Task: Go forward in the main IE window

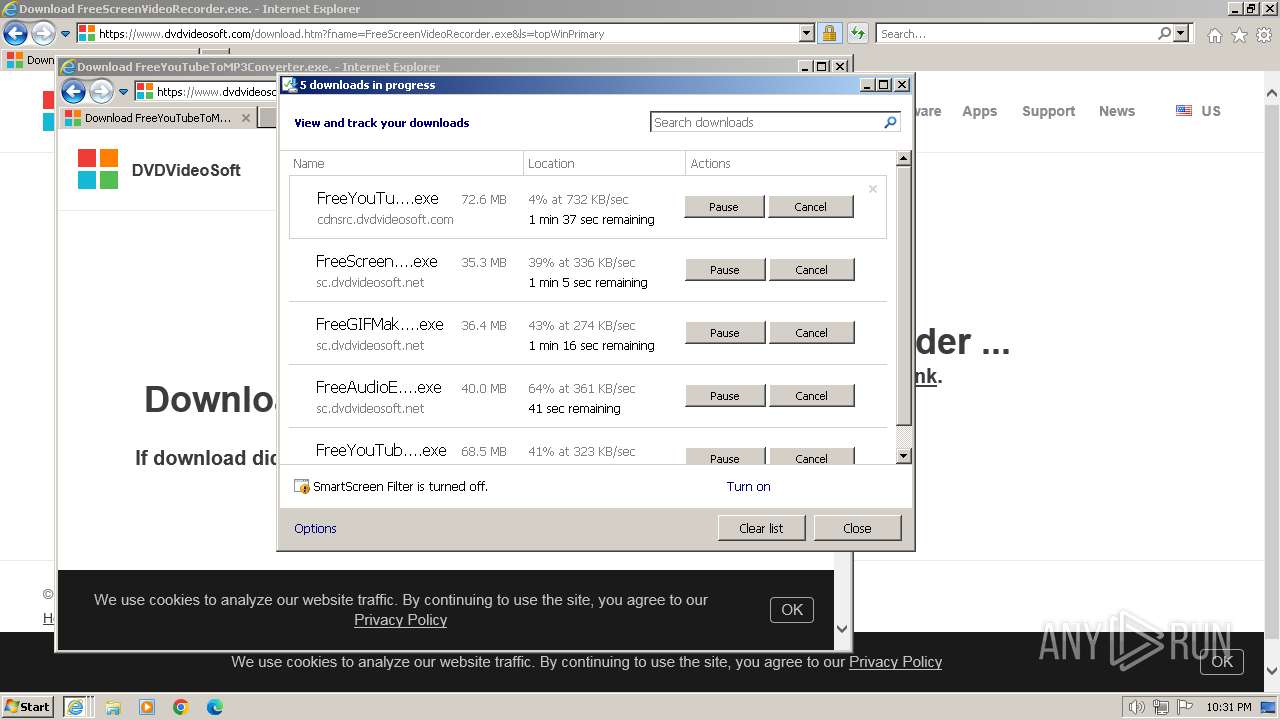Action: (x=43, y=34)
